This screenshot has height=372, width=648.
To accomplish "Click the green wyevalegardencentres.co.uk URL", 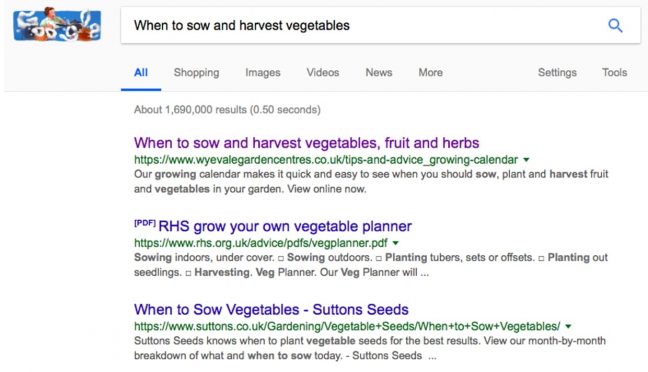I will [326, 160].
